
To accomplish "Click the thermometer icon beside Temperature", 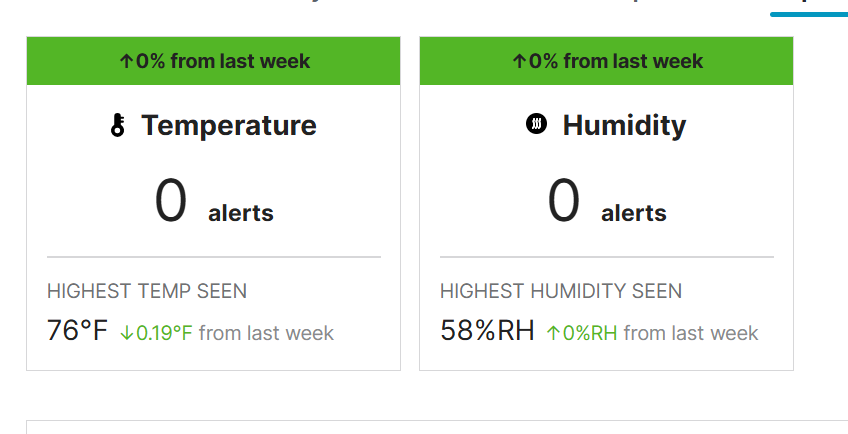I will tap(118, 126).
